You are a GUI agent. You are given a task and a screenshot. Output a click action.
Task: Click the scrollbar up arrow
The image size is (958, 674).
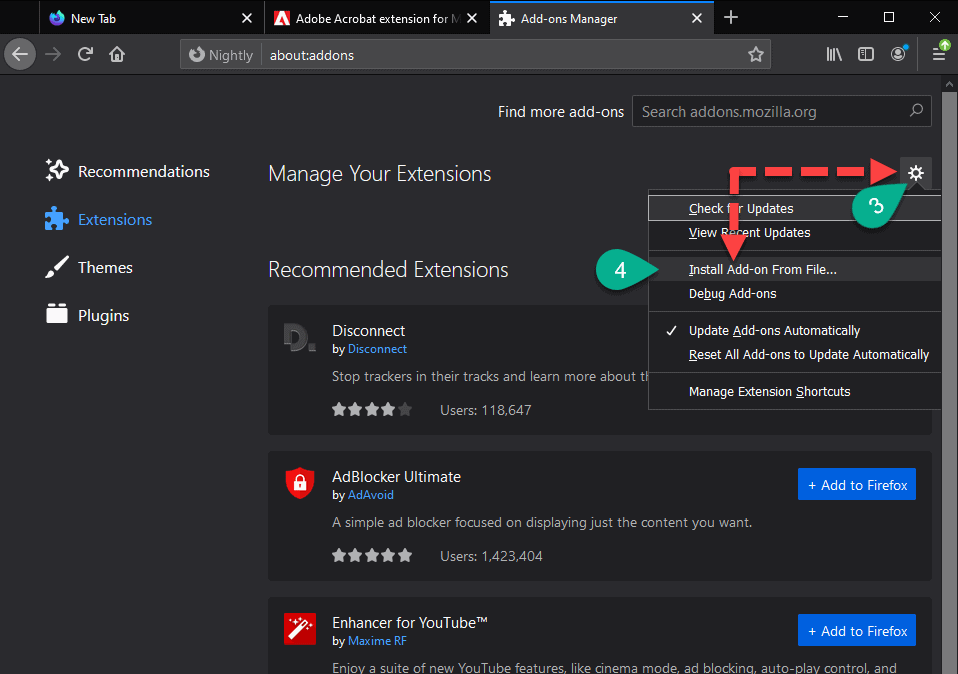(949, 84)
